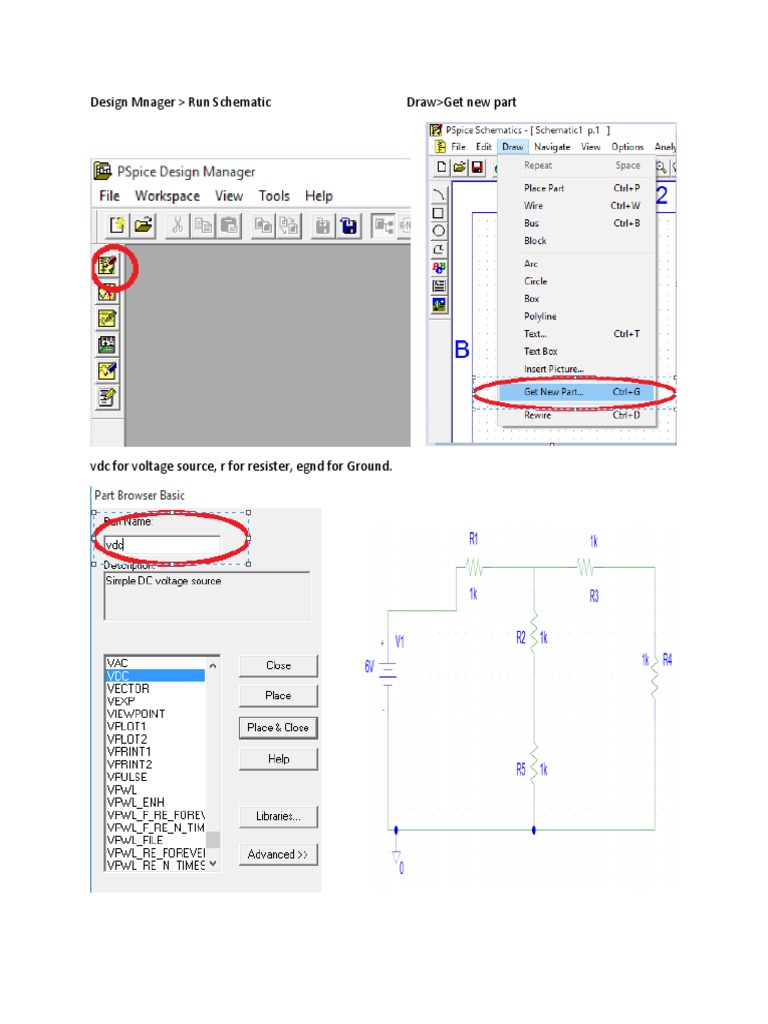Click the magnifier zoom icon in Schematics toolbar
Image resolution: width=768 pixels, height=1024 pixels.
pos(662,167)
